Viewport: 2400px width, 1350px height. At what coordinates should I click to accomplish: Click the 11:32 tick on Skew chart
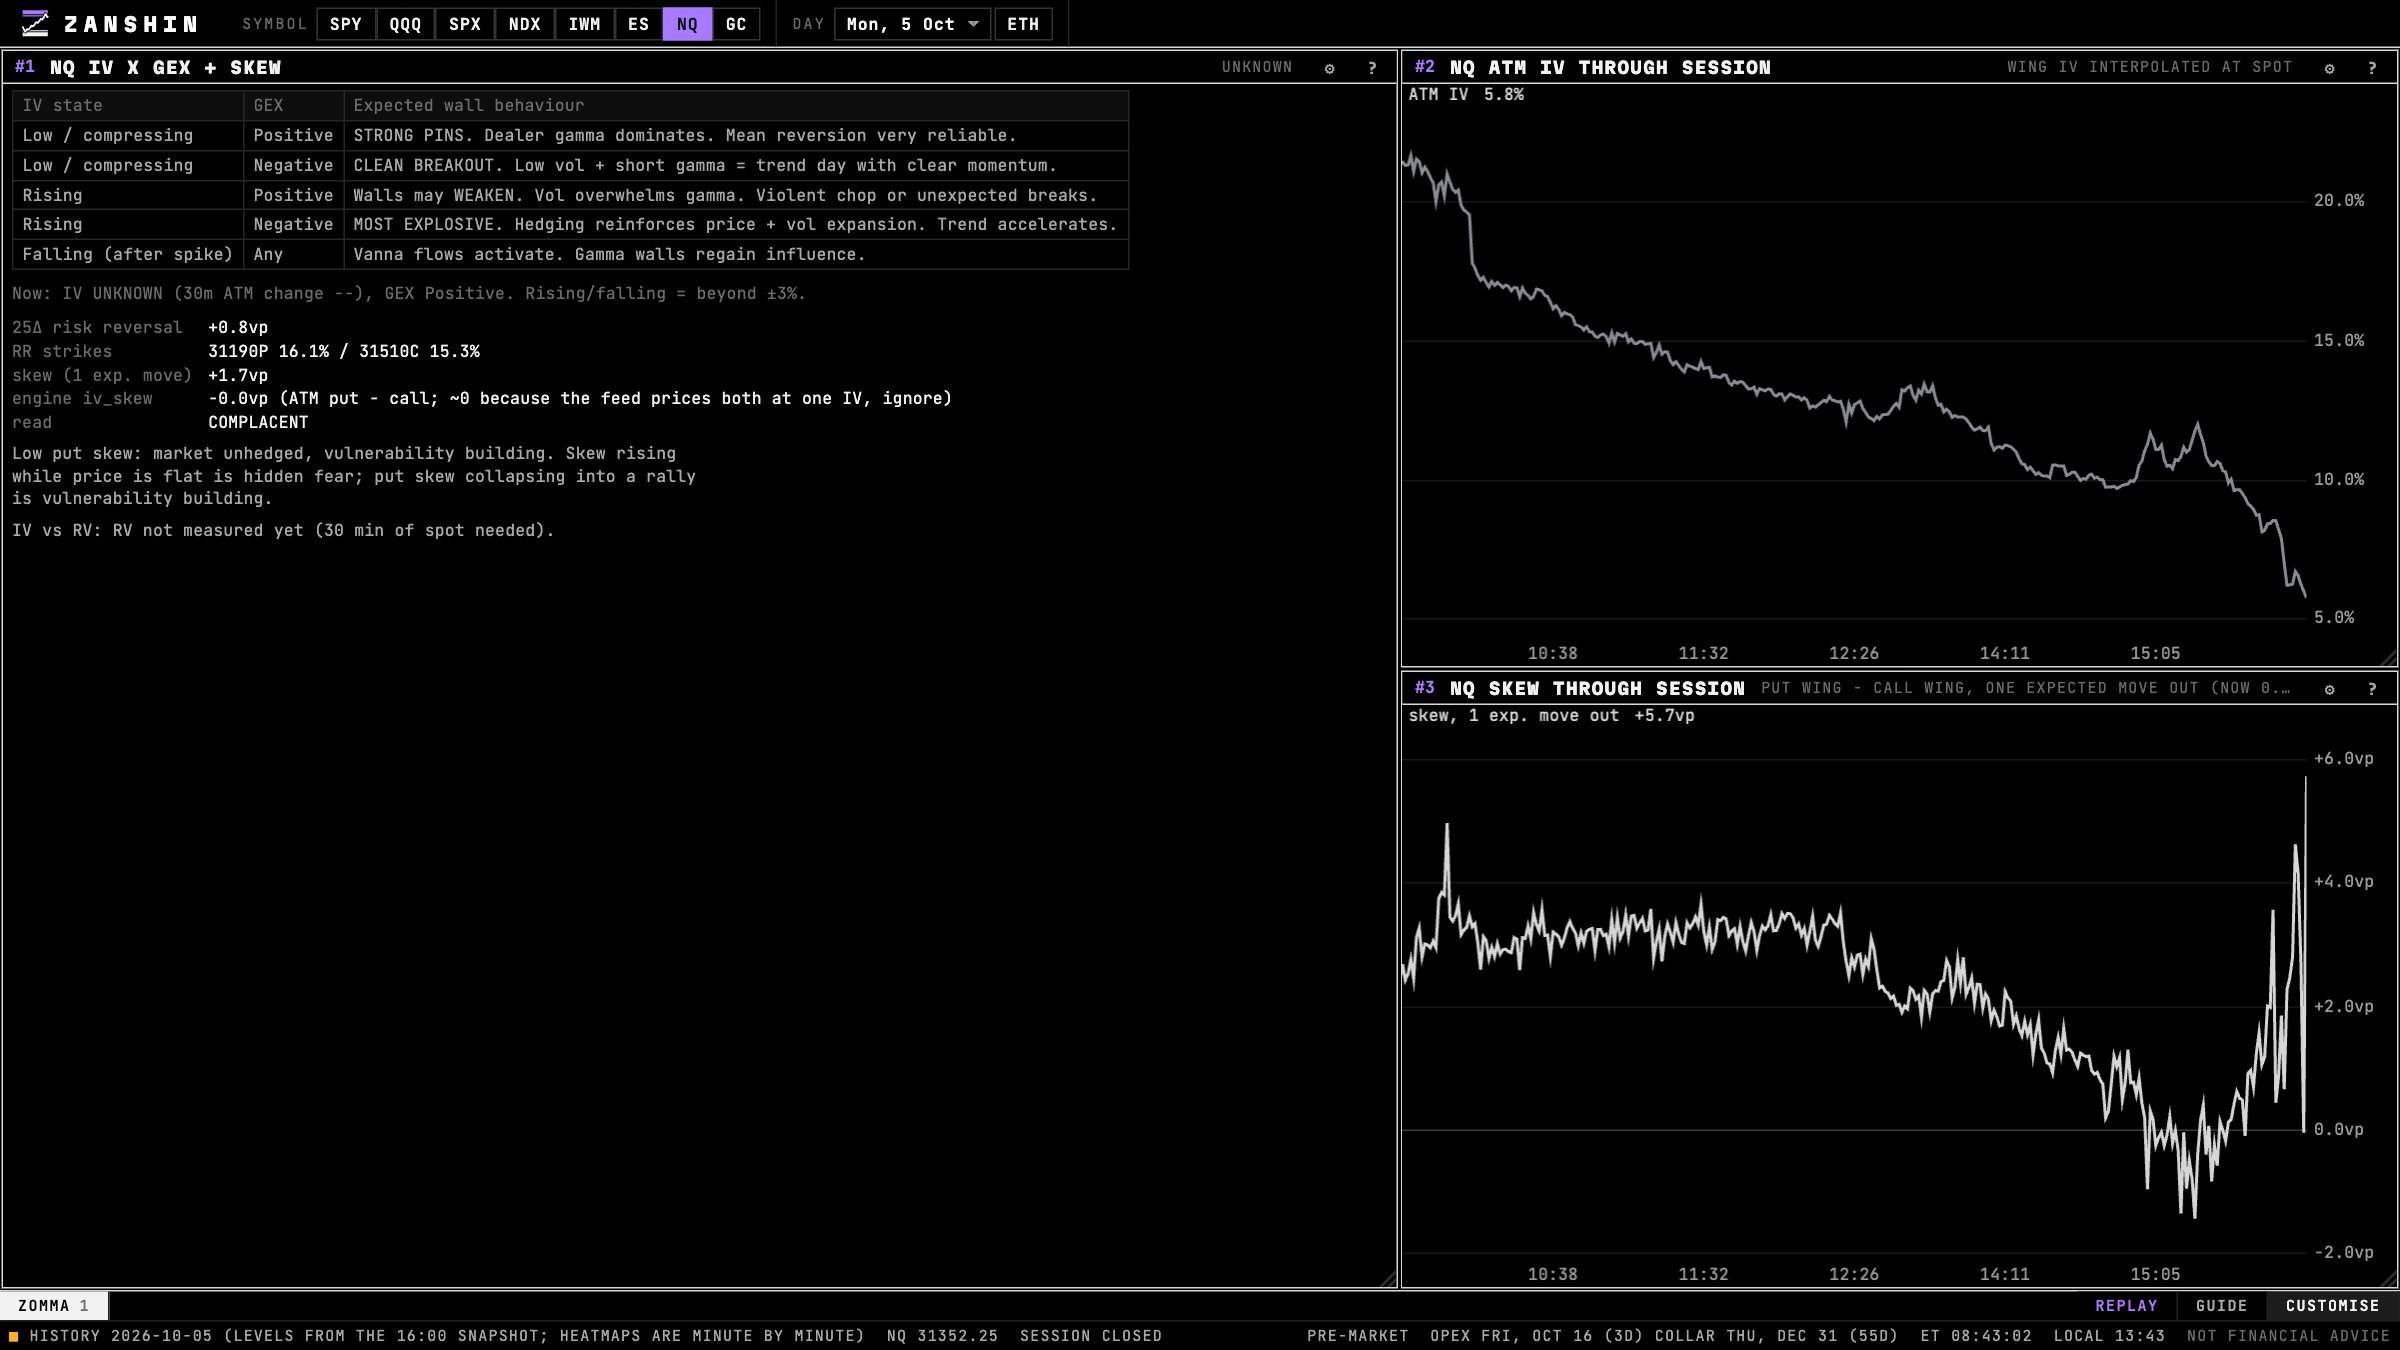pyautogui.click(x=1703, y=1275)
